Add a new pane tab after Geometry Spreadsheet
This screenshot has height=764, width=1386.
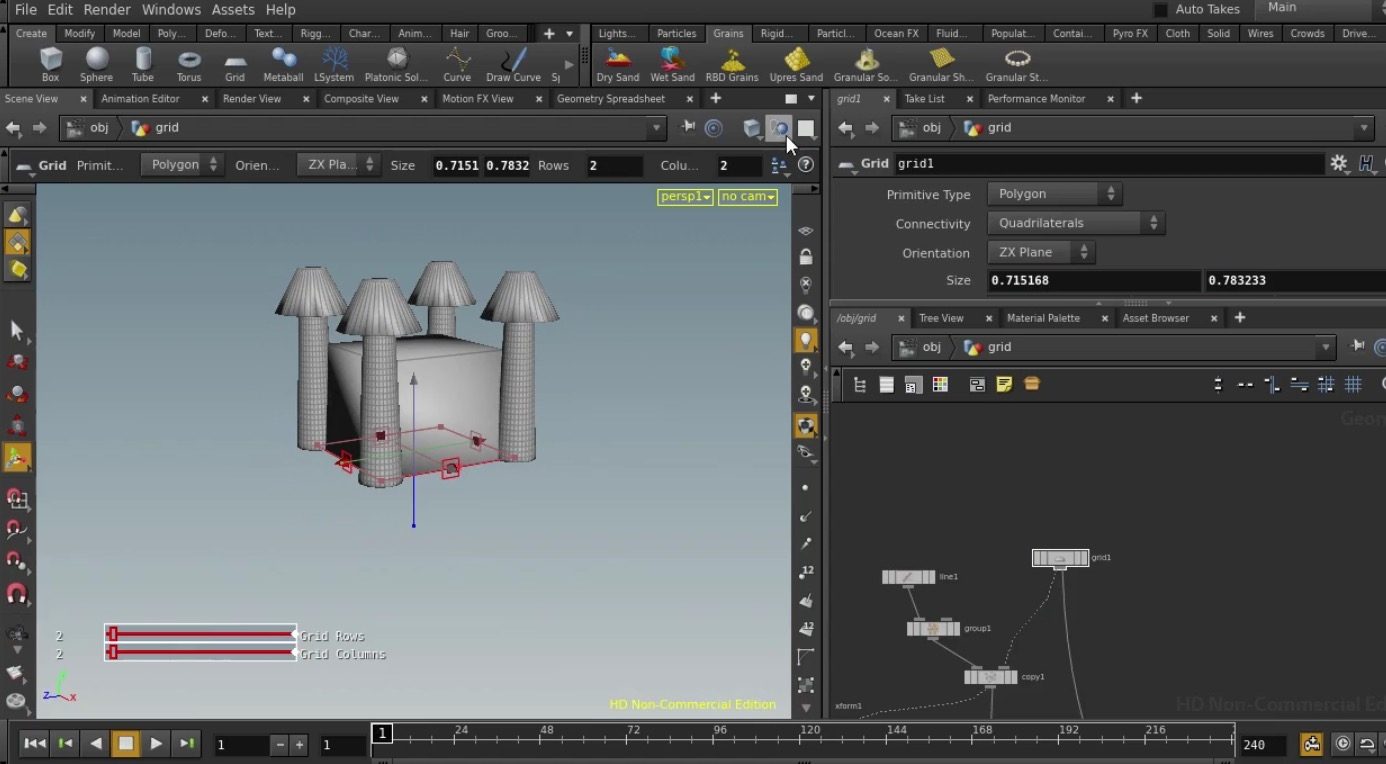[x=715, y=98]
